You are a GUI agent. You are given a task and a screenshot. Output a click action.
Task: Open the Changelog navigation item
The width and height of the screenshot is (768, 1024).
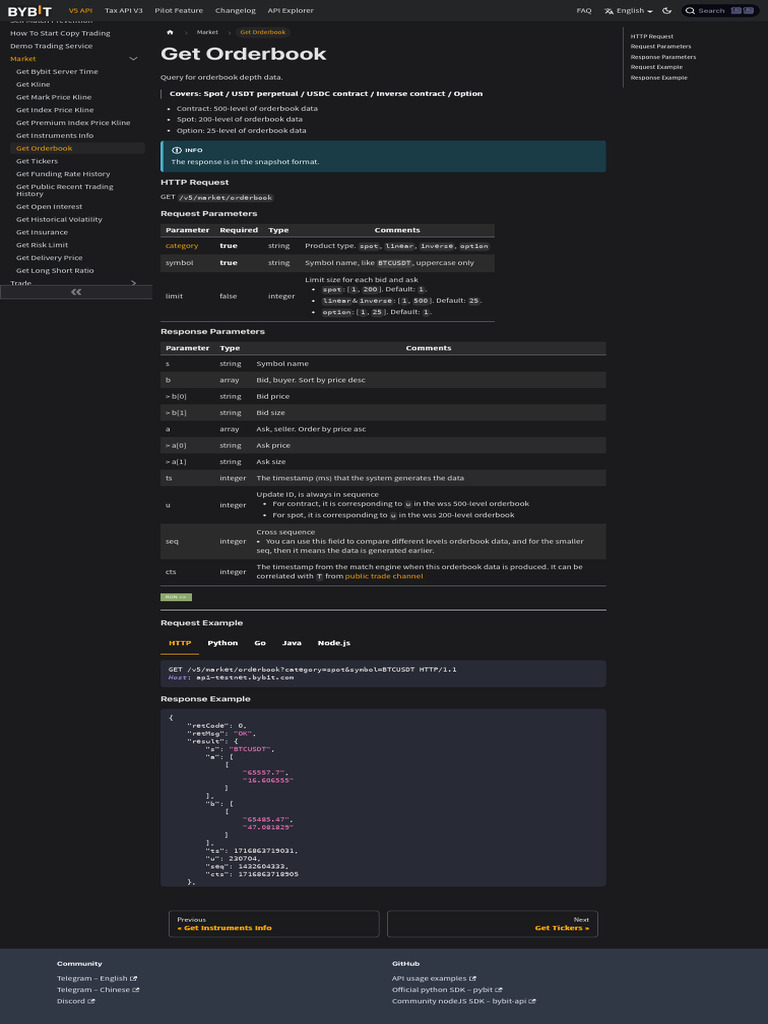coord(235,10)
